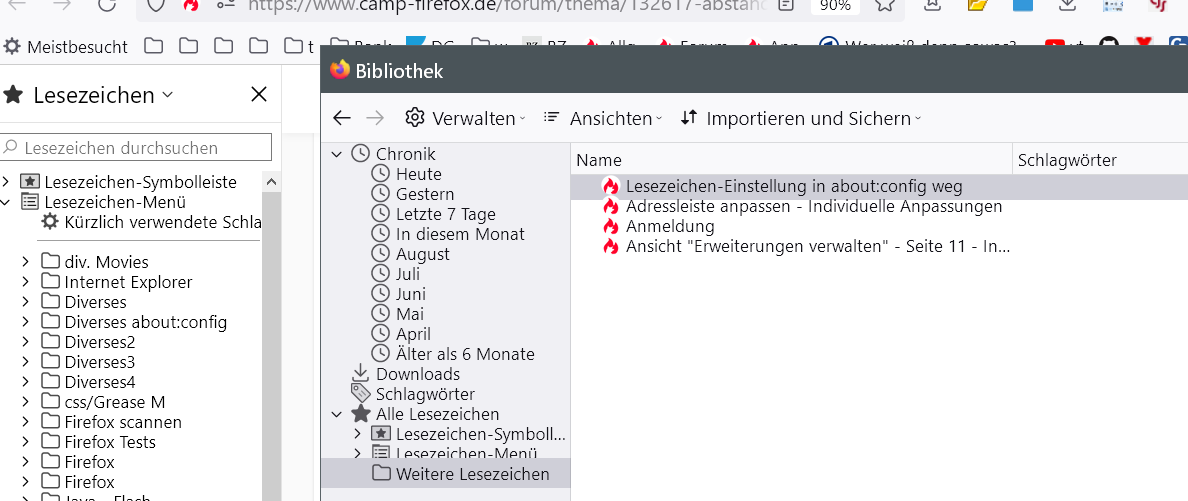Open Kürzlich verwendete Schlagwörter gear item

click(50, 222)
